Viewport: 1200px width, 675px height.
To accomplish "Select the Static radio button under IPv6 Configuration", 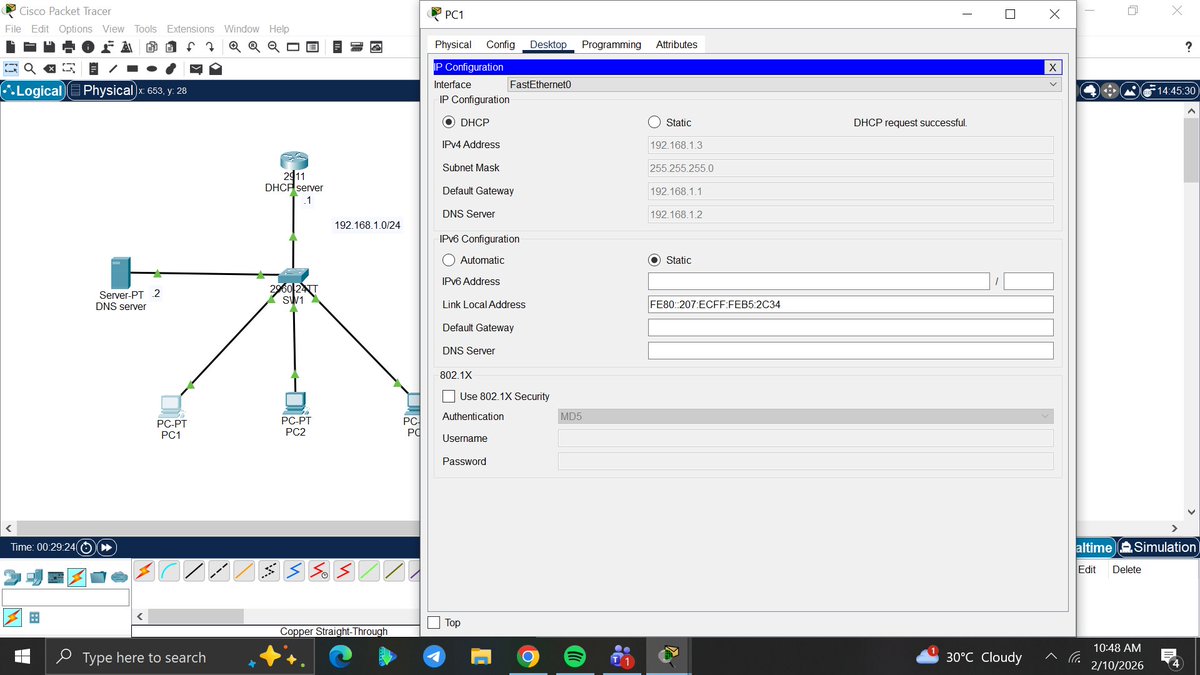I will coord(656,260).
